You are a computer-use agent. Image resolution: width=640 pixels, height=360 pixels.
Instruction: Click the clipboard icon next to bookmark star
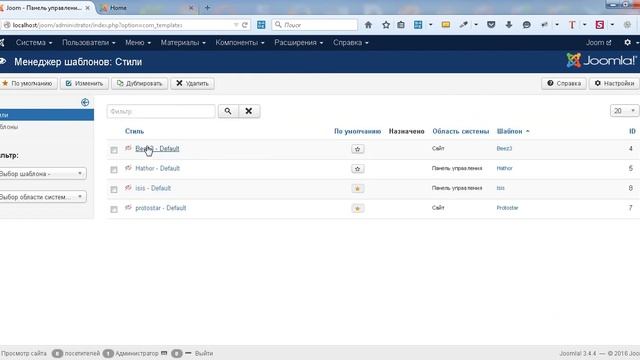point(401,25)
